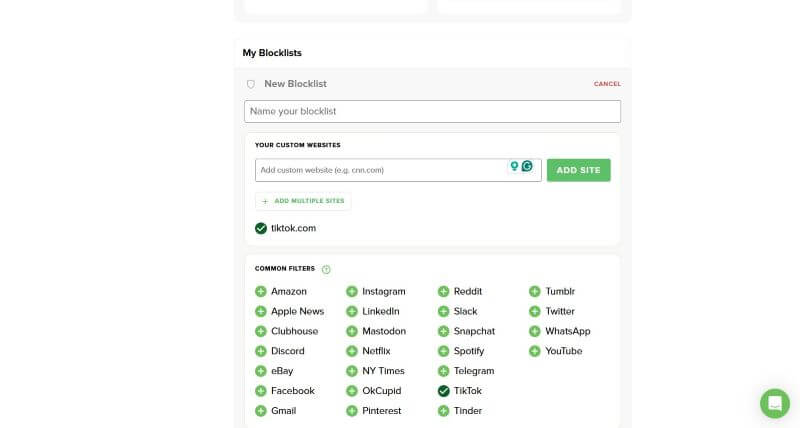Cancel the new blocklist

point(607,84)
